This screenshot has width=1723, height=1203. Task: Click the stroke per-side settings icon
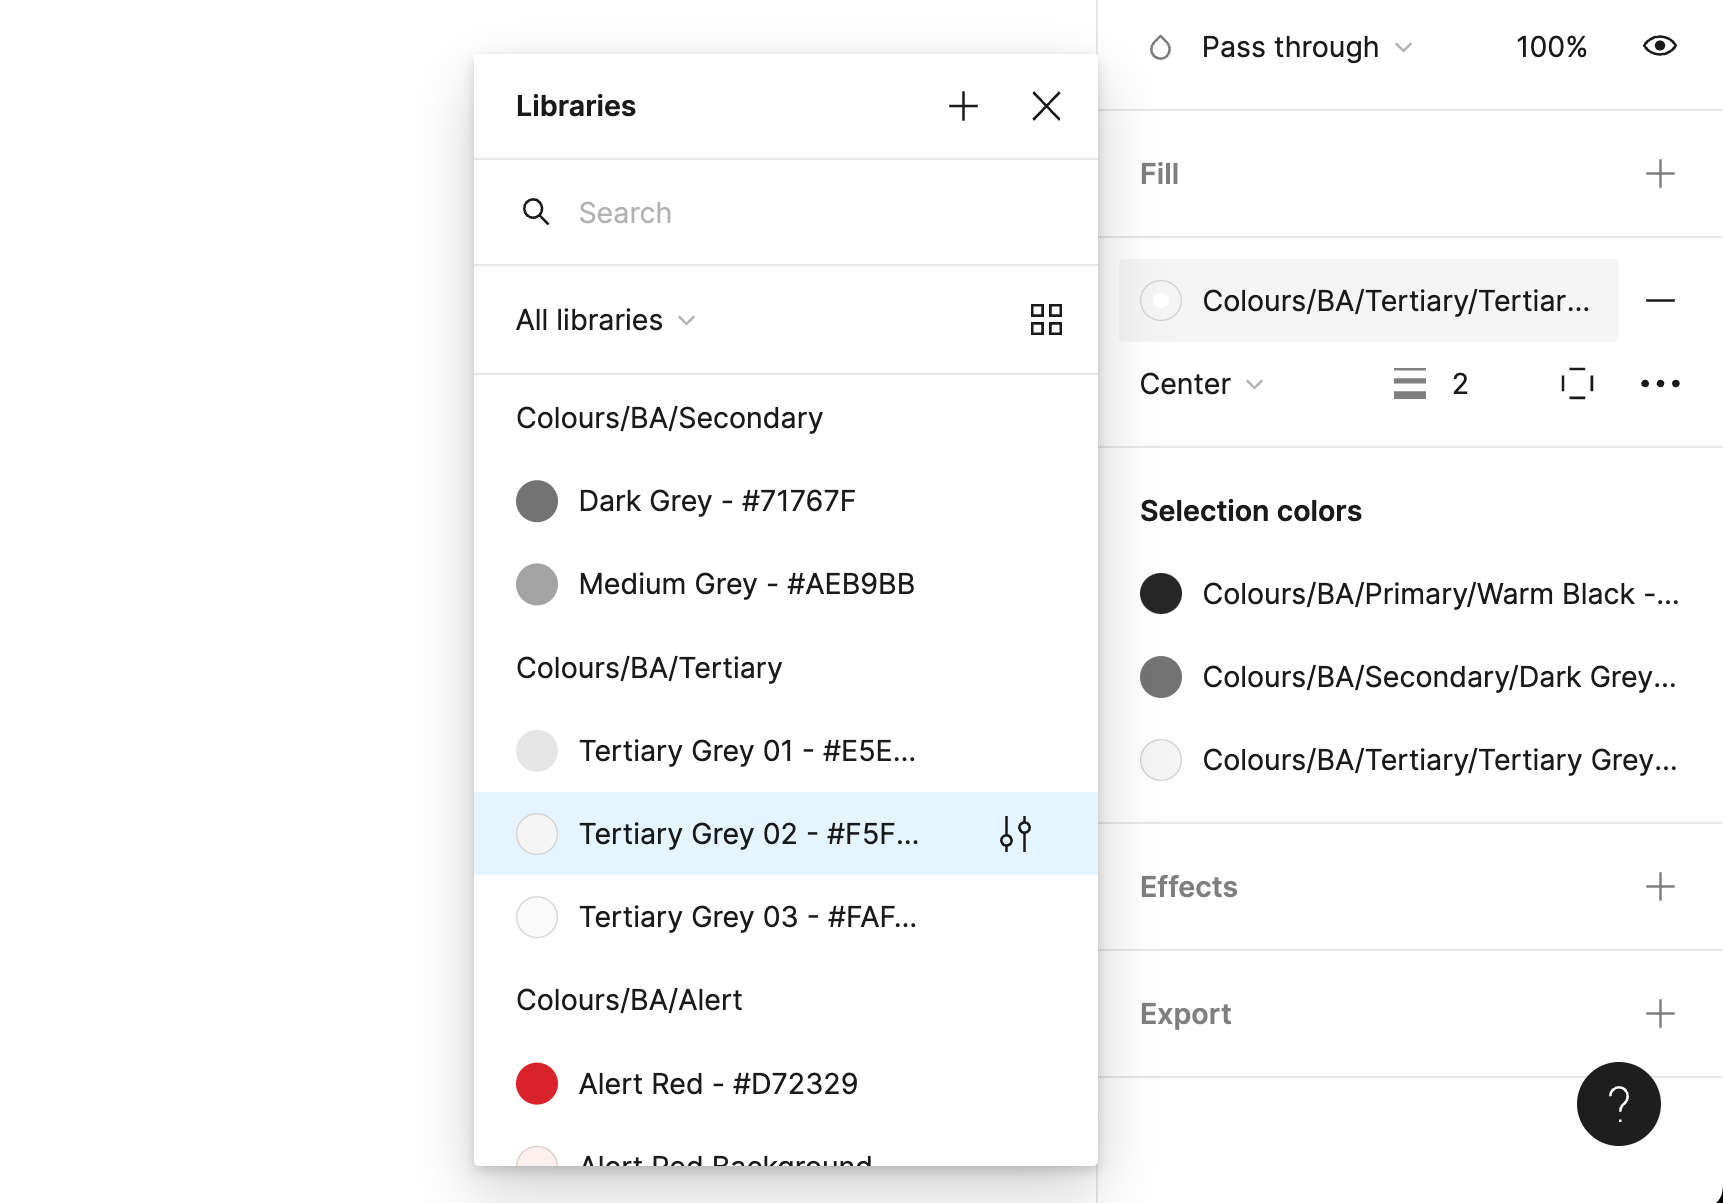(1577, 384)
